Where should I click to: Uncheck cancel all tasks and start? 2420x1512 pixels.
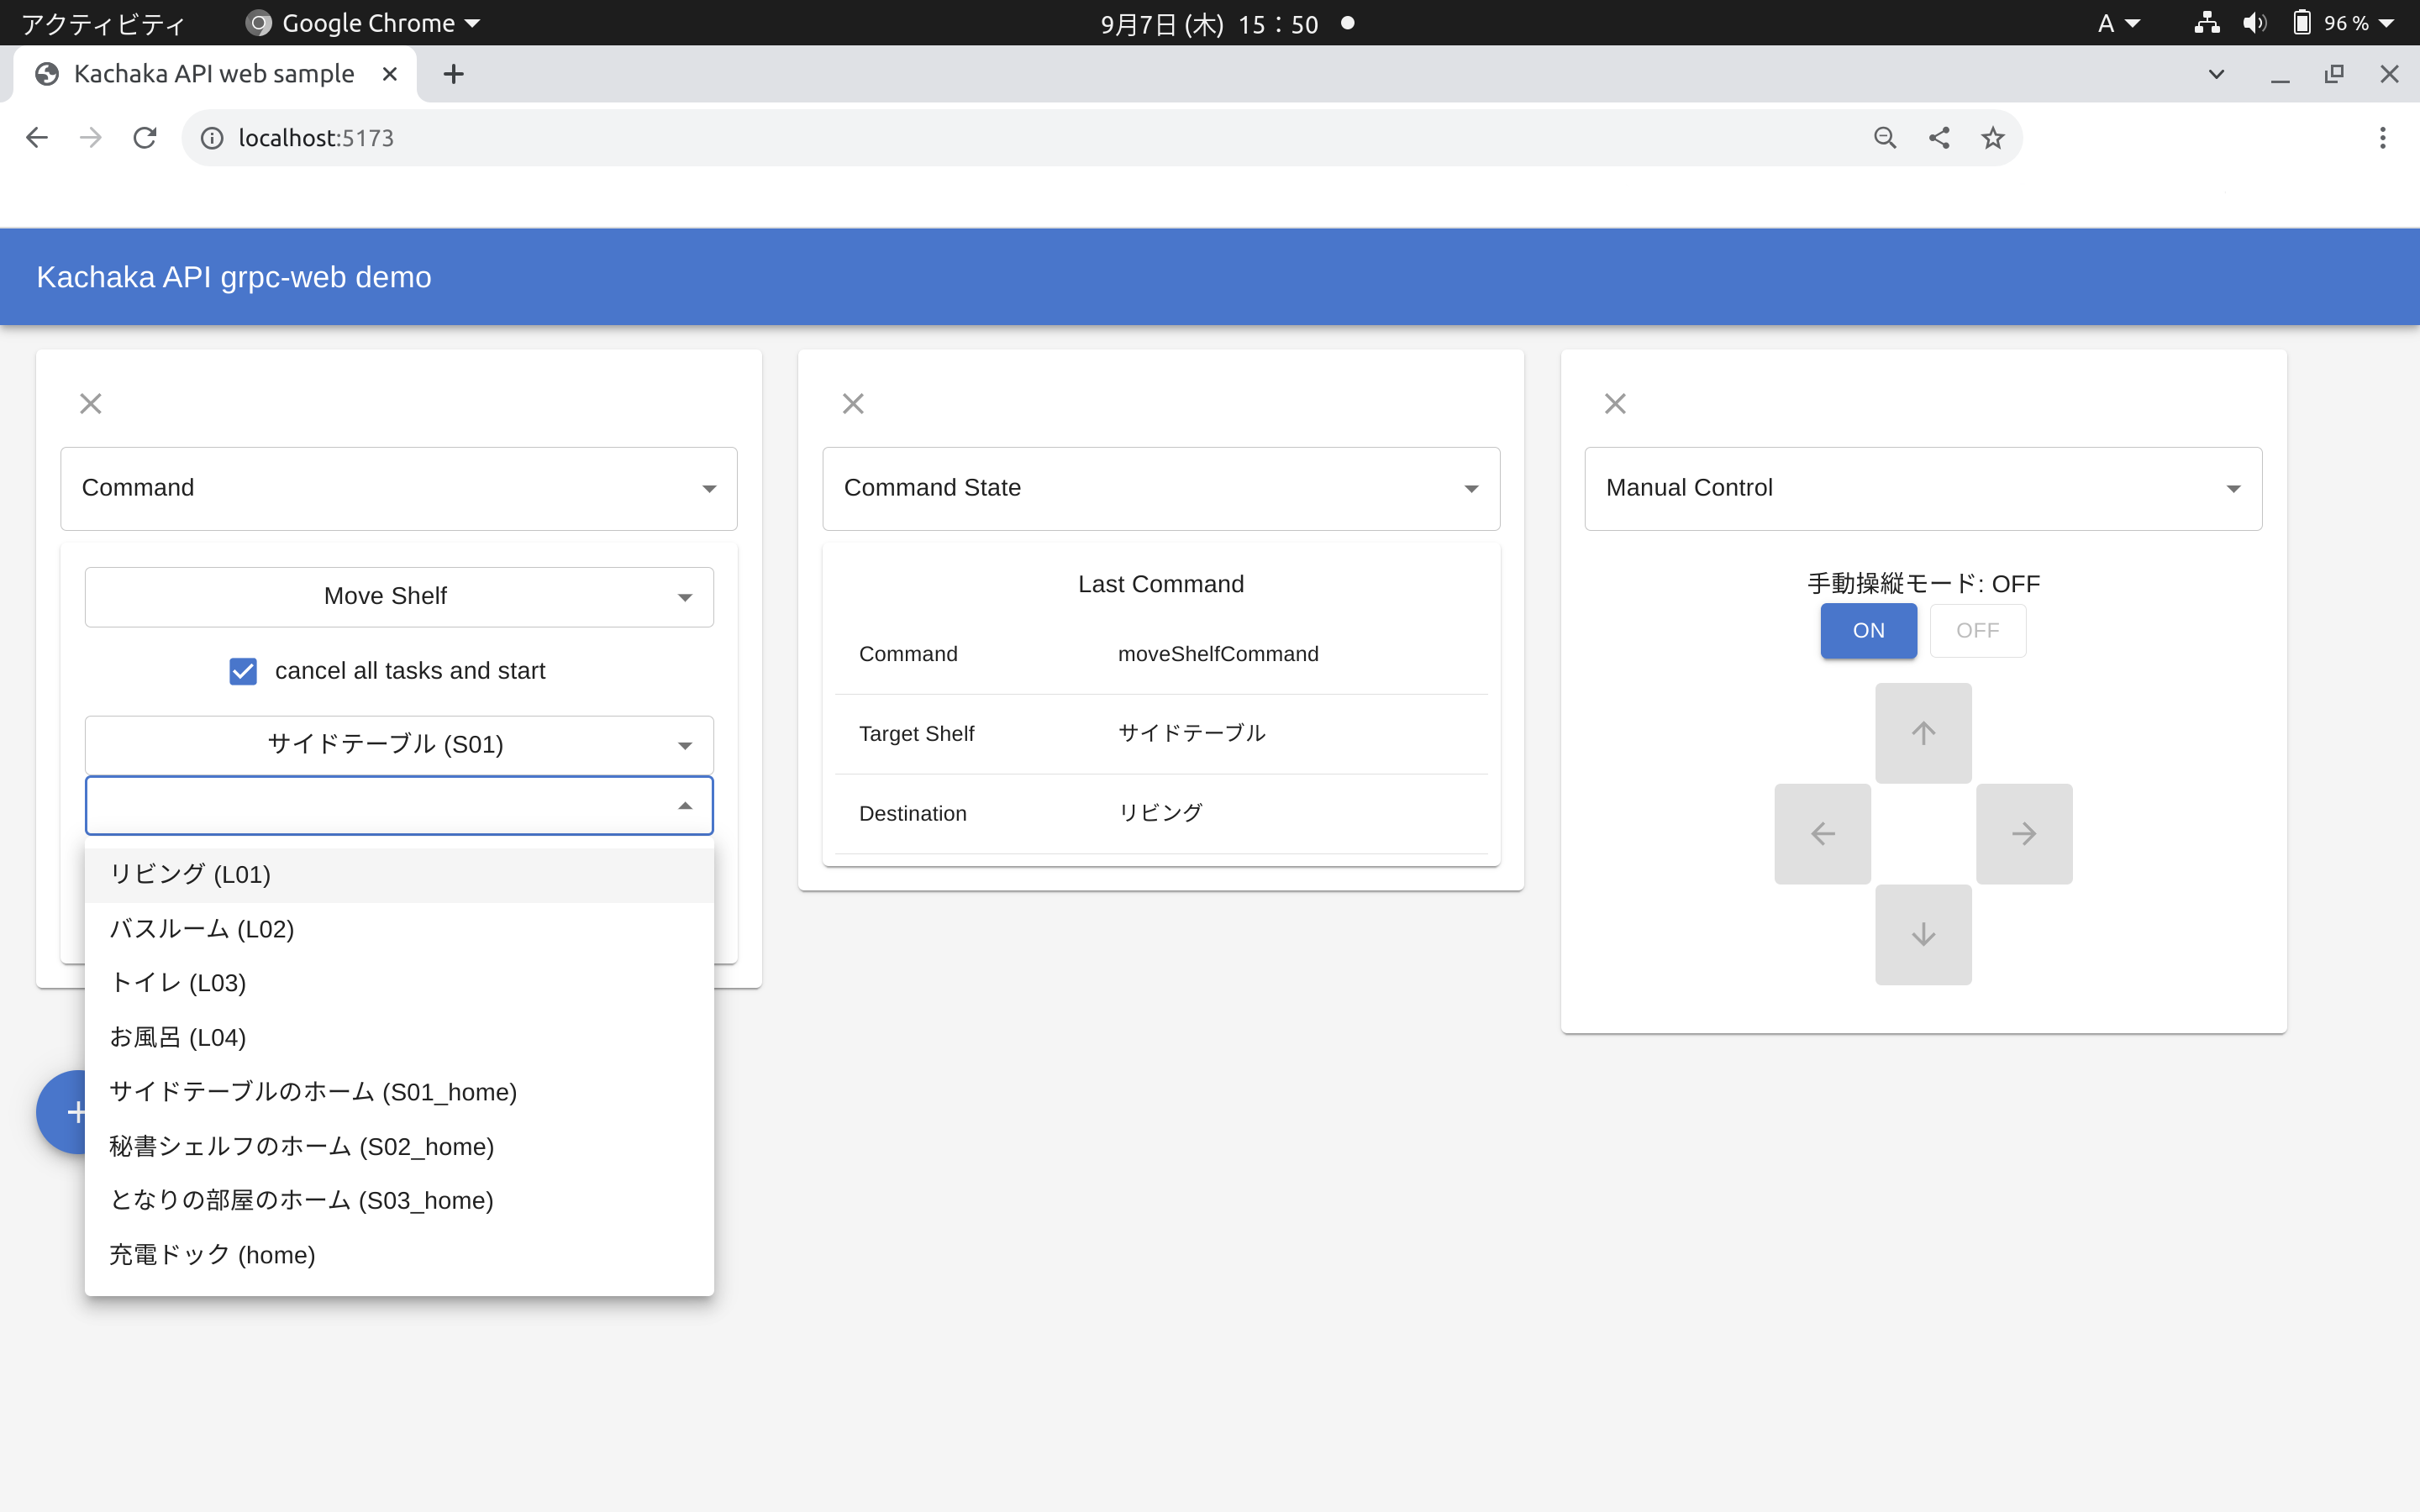coord(243,671)
